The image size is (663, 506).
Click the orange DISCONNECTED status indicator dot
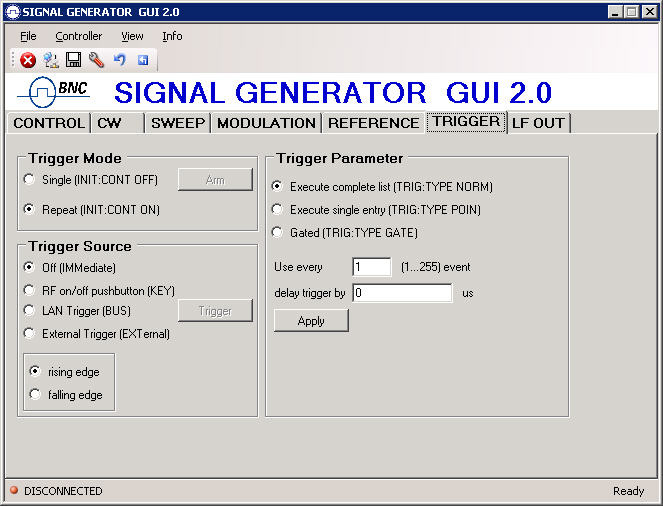click(x=14, y=490)
